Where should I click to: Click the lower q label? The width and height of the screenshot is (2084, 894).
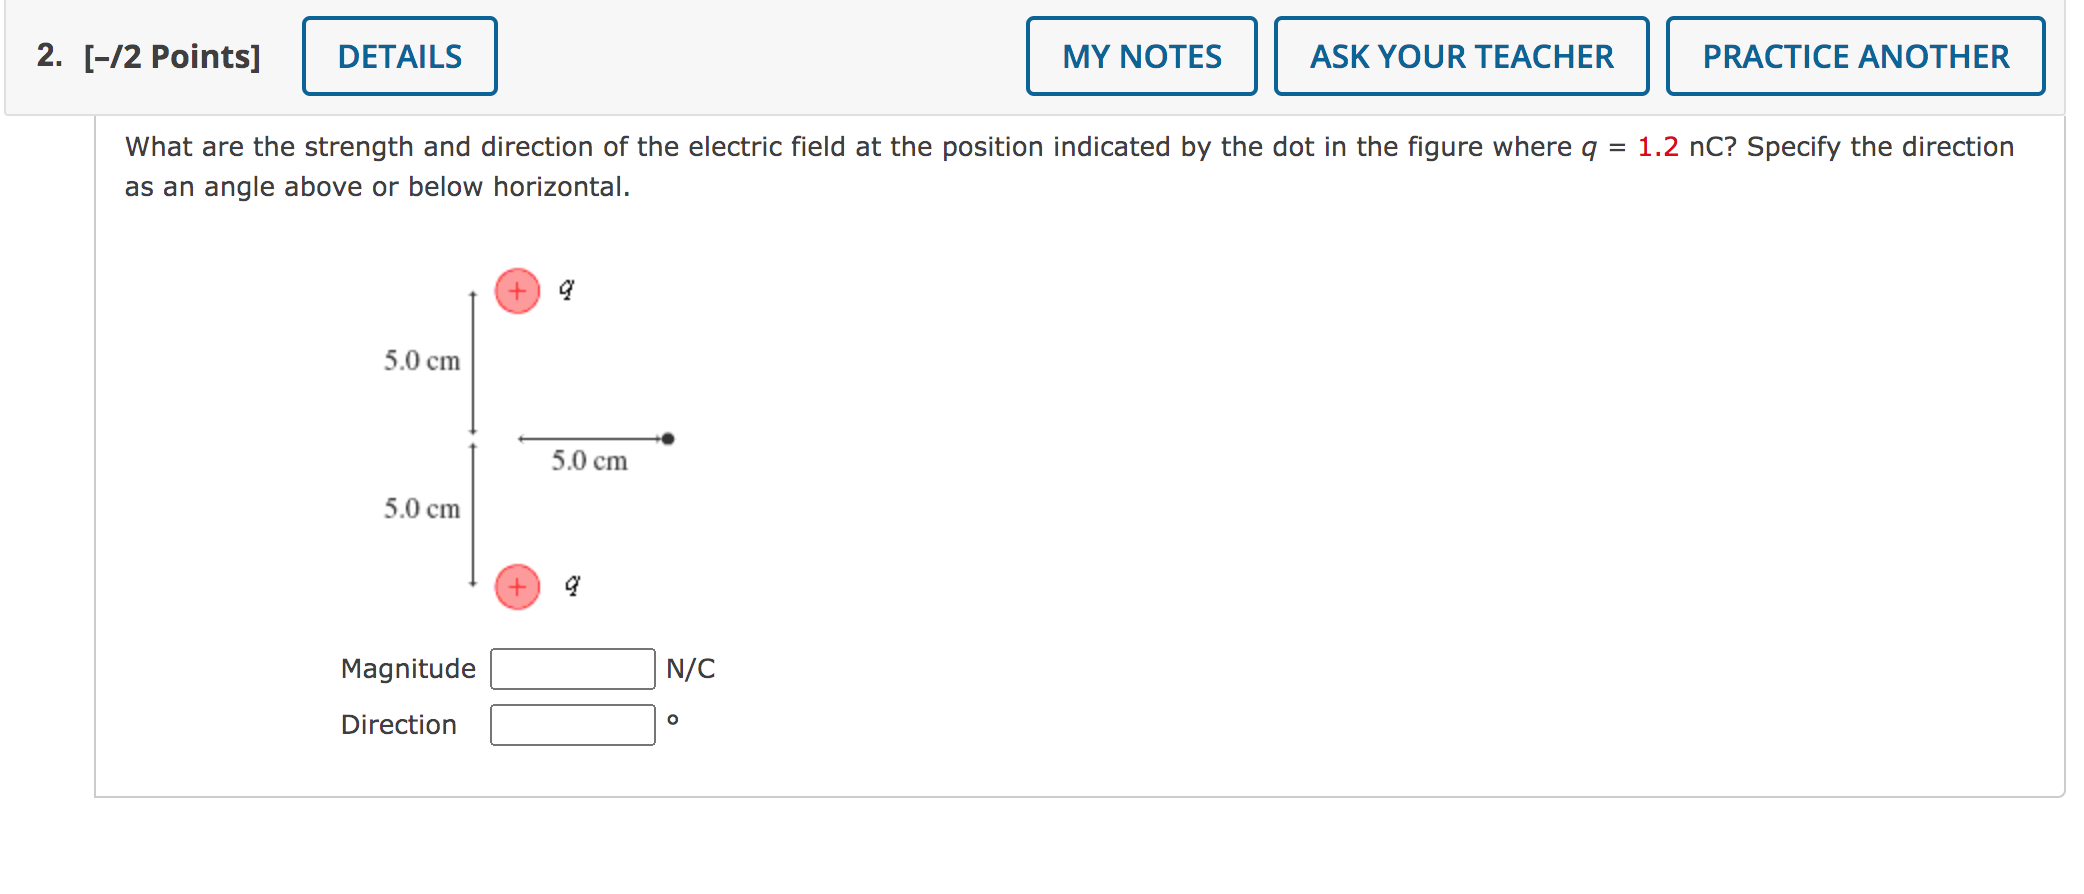coord(570,585)
